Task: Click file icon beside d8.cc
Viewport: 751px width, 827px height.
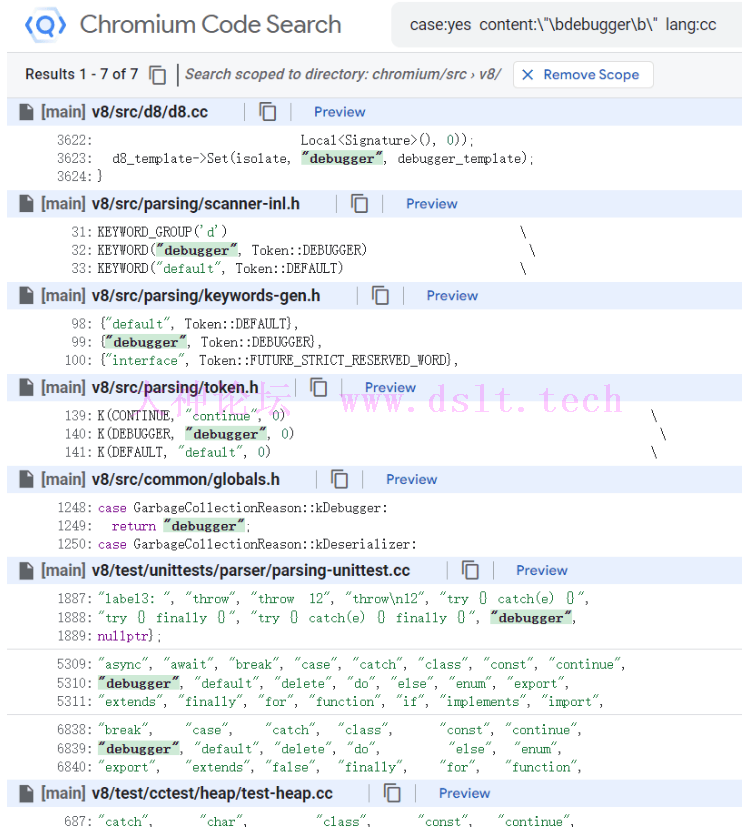Action: click(26, 112)
